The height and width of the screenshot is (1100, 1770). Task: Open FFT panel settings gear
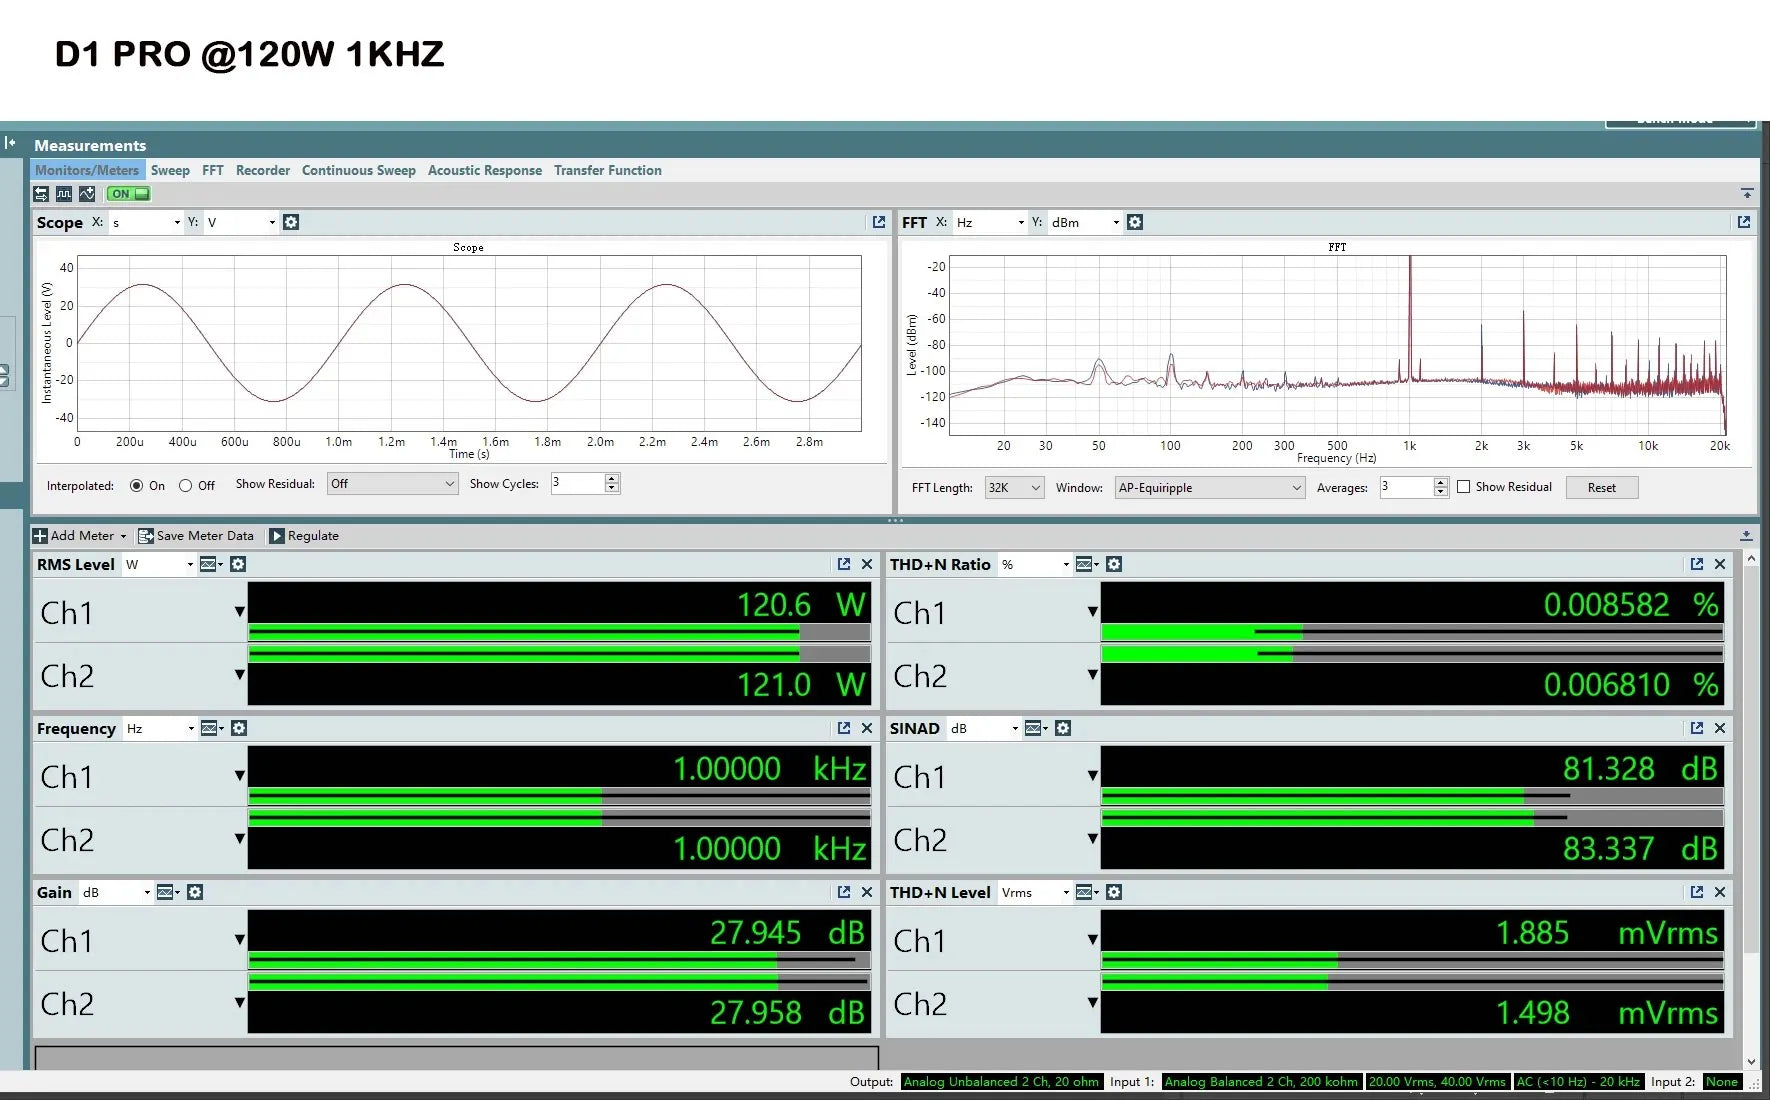[1135, 222]
